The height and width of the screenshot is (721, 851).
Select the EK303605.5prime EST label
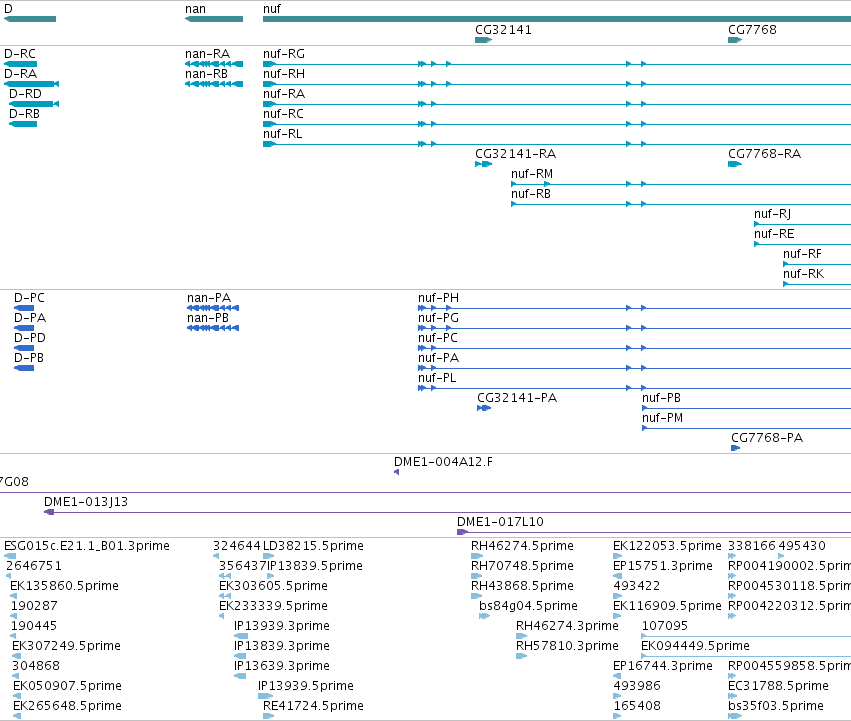[274, 586]
